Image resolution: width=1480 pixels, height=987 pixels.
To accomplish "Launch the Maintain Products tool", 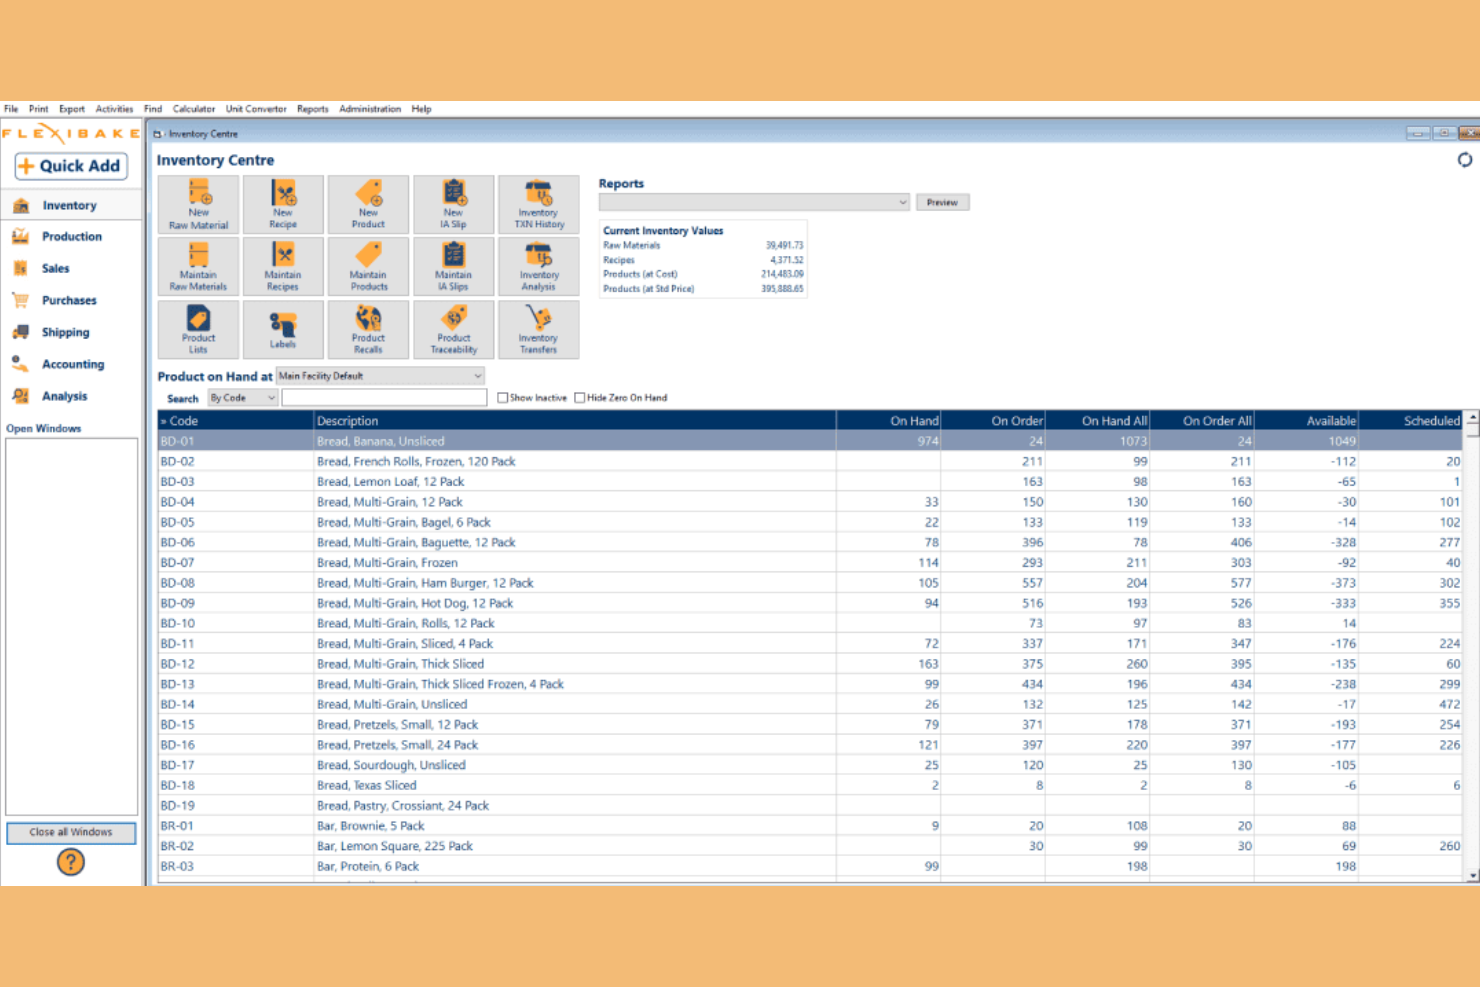I will [x=368, y=267].
